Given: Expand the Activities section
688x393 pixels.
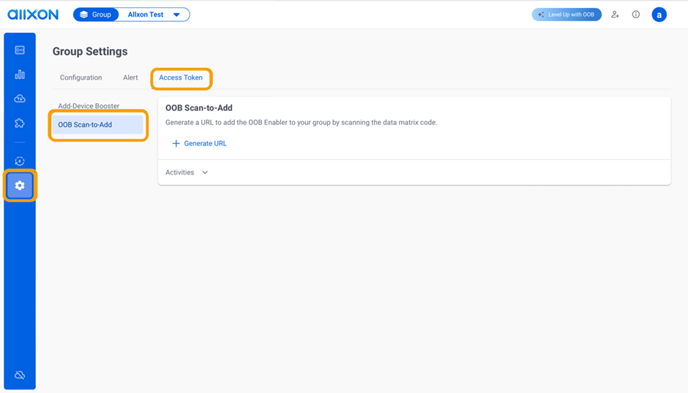Looking at the screenshot, I should [186, 172].
